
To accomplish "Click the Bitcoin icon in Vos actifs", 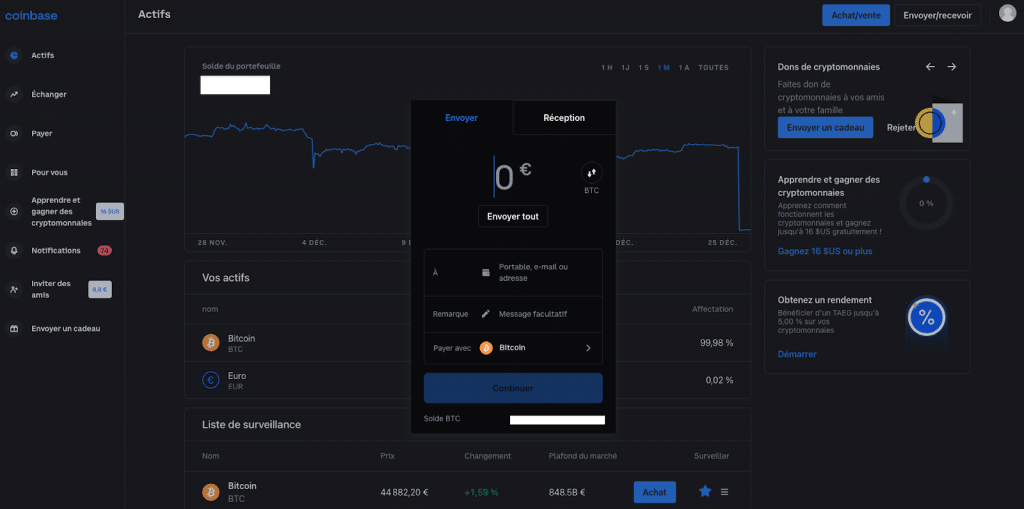I will tap(211, 343).
